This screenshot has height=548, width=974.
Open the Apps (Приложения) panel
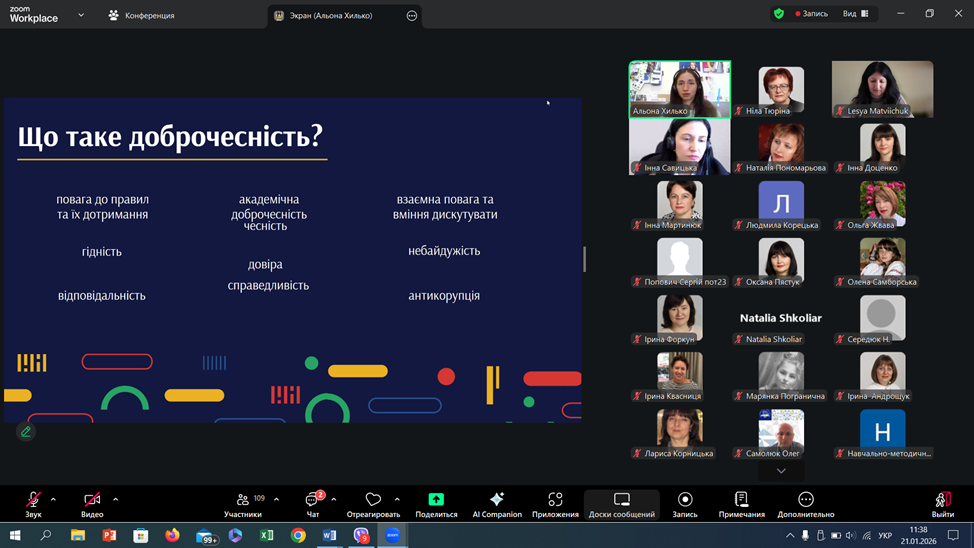(555, 500)
